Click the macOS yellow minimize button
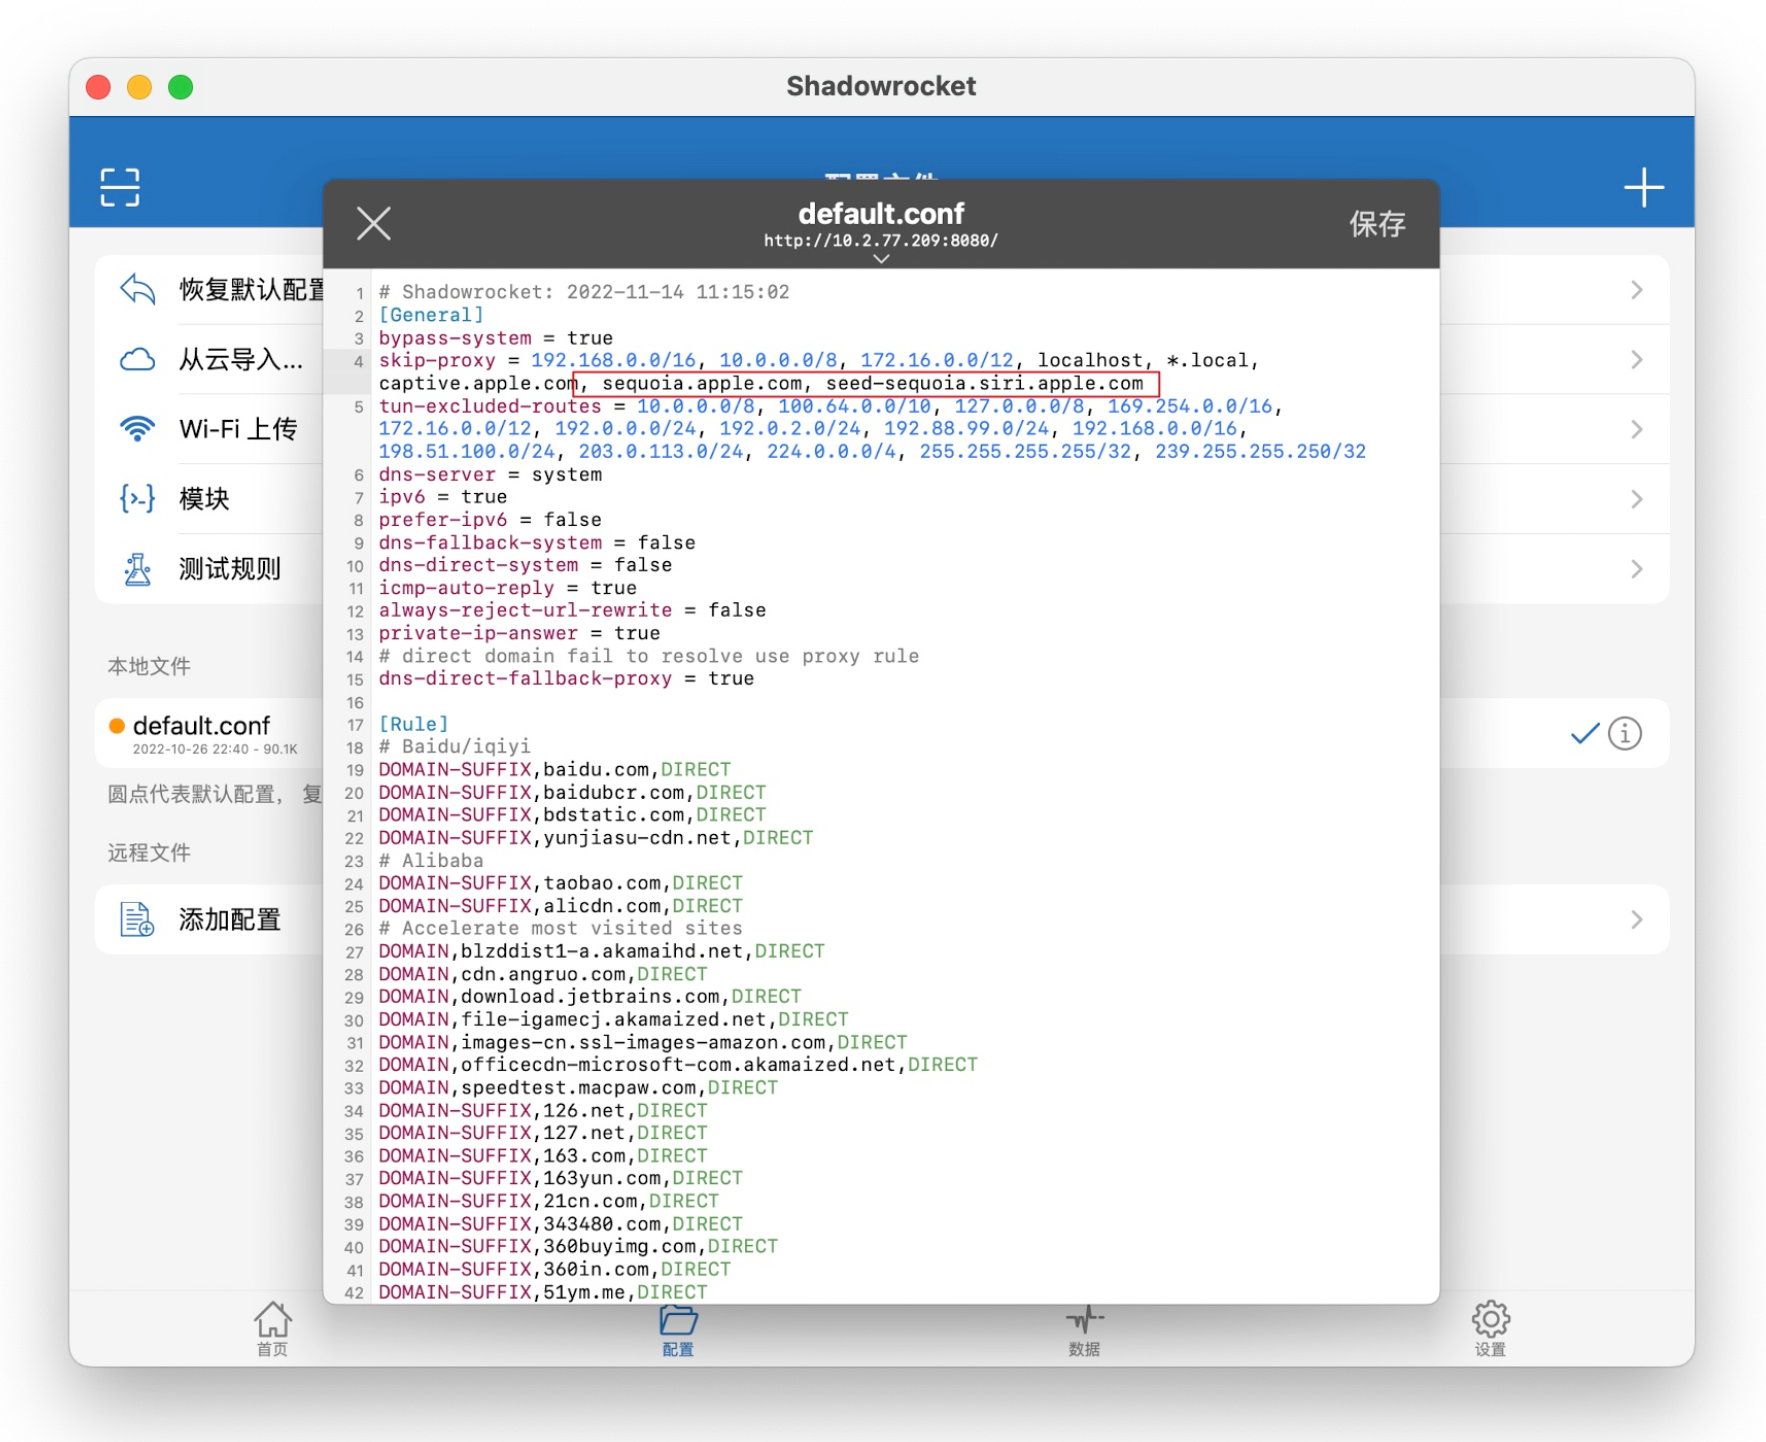Image resolution: width=1766 pixels, height=1442 pixels. [x=140, y=88]
